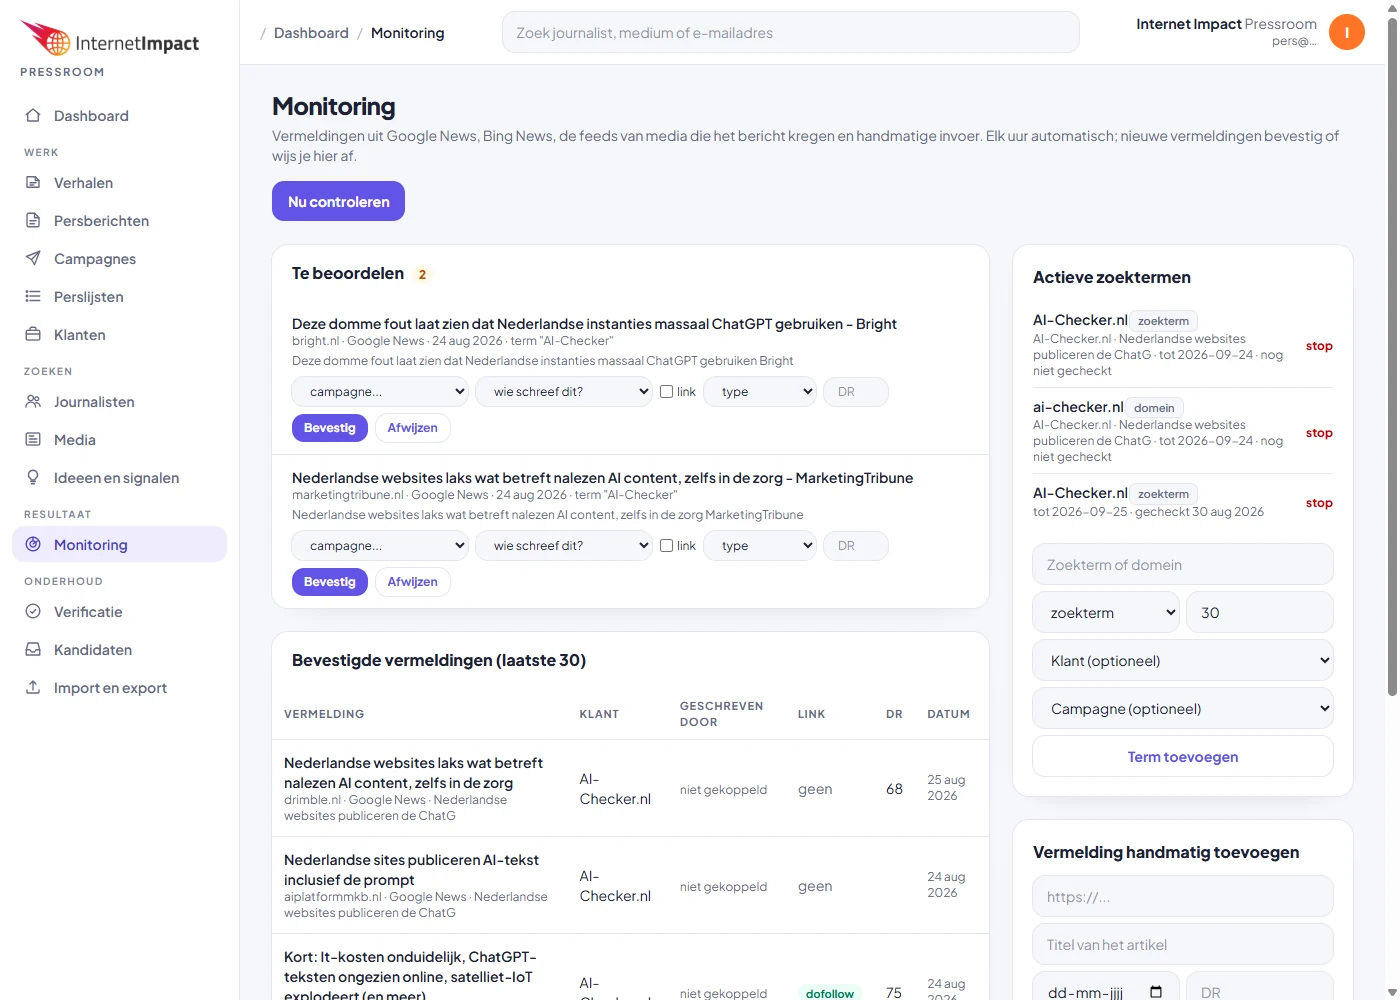Click the DR value 68
The image size is (1400, 1000).
coord(894,789)
